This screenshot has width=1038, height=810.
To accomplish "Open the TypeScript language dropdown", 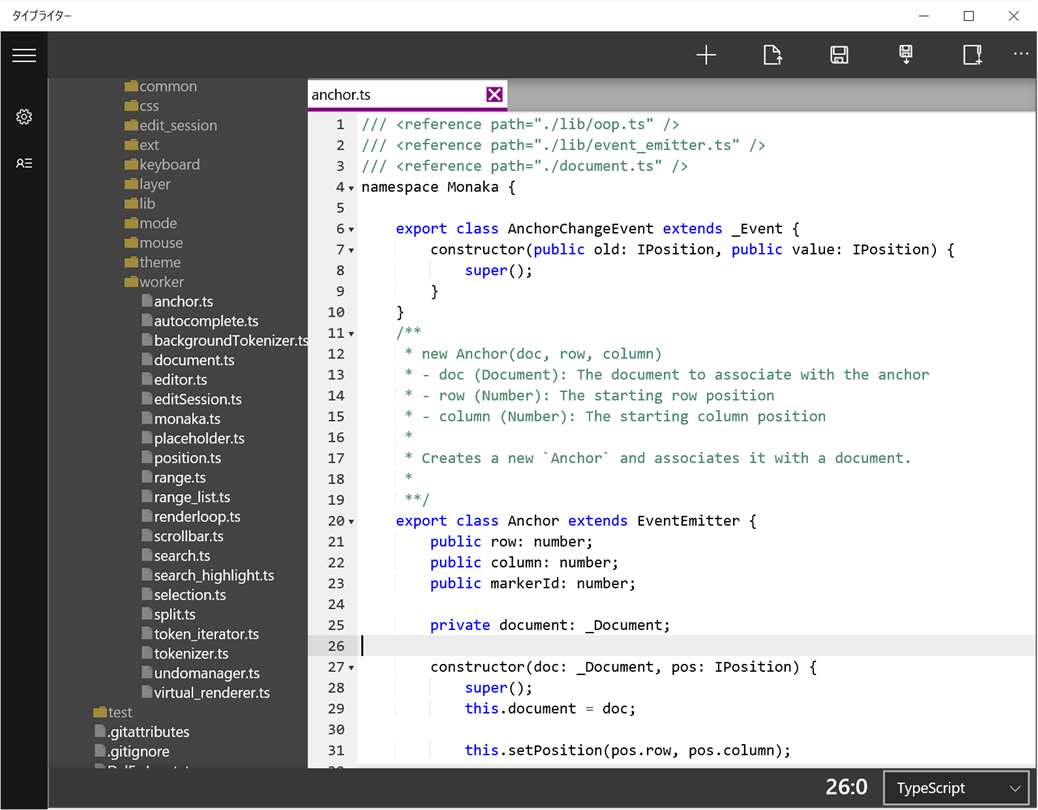I will pyautogui.click(x=956, y=788).
